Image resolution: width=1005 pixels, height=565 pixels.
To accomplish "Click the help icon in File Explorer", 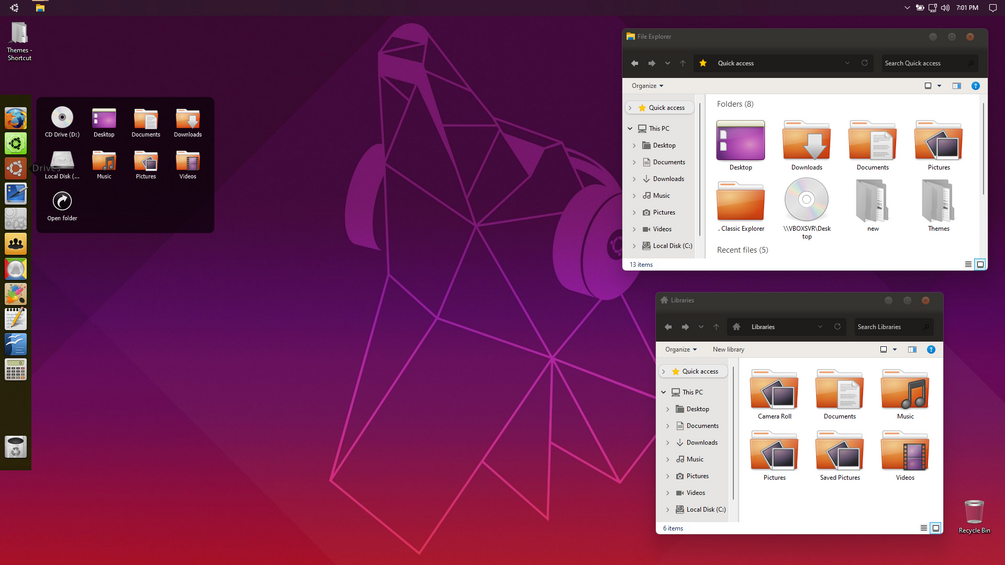I will (976, 86).
